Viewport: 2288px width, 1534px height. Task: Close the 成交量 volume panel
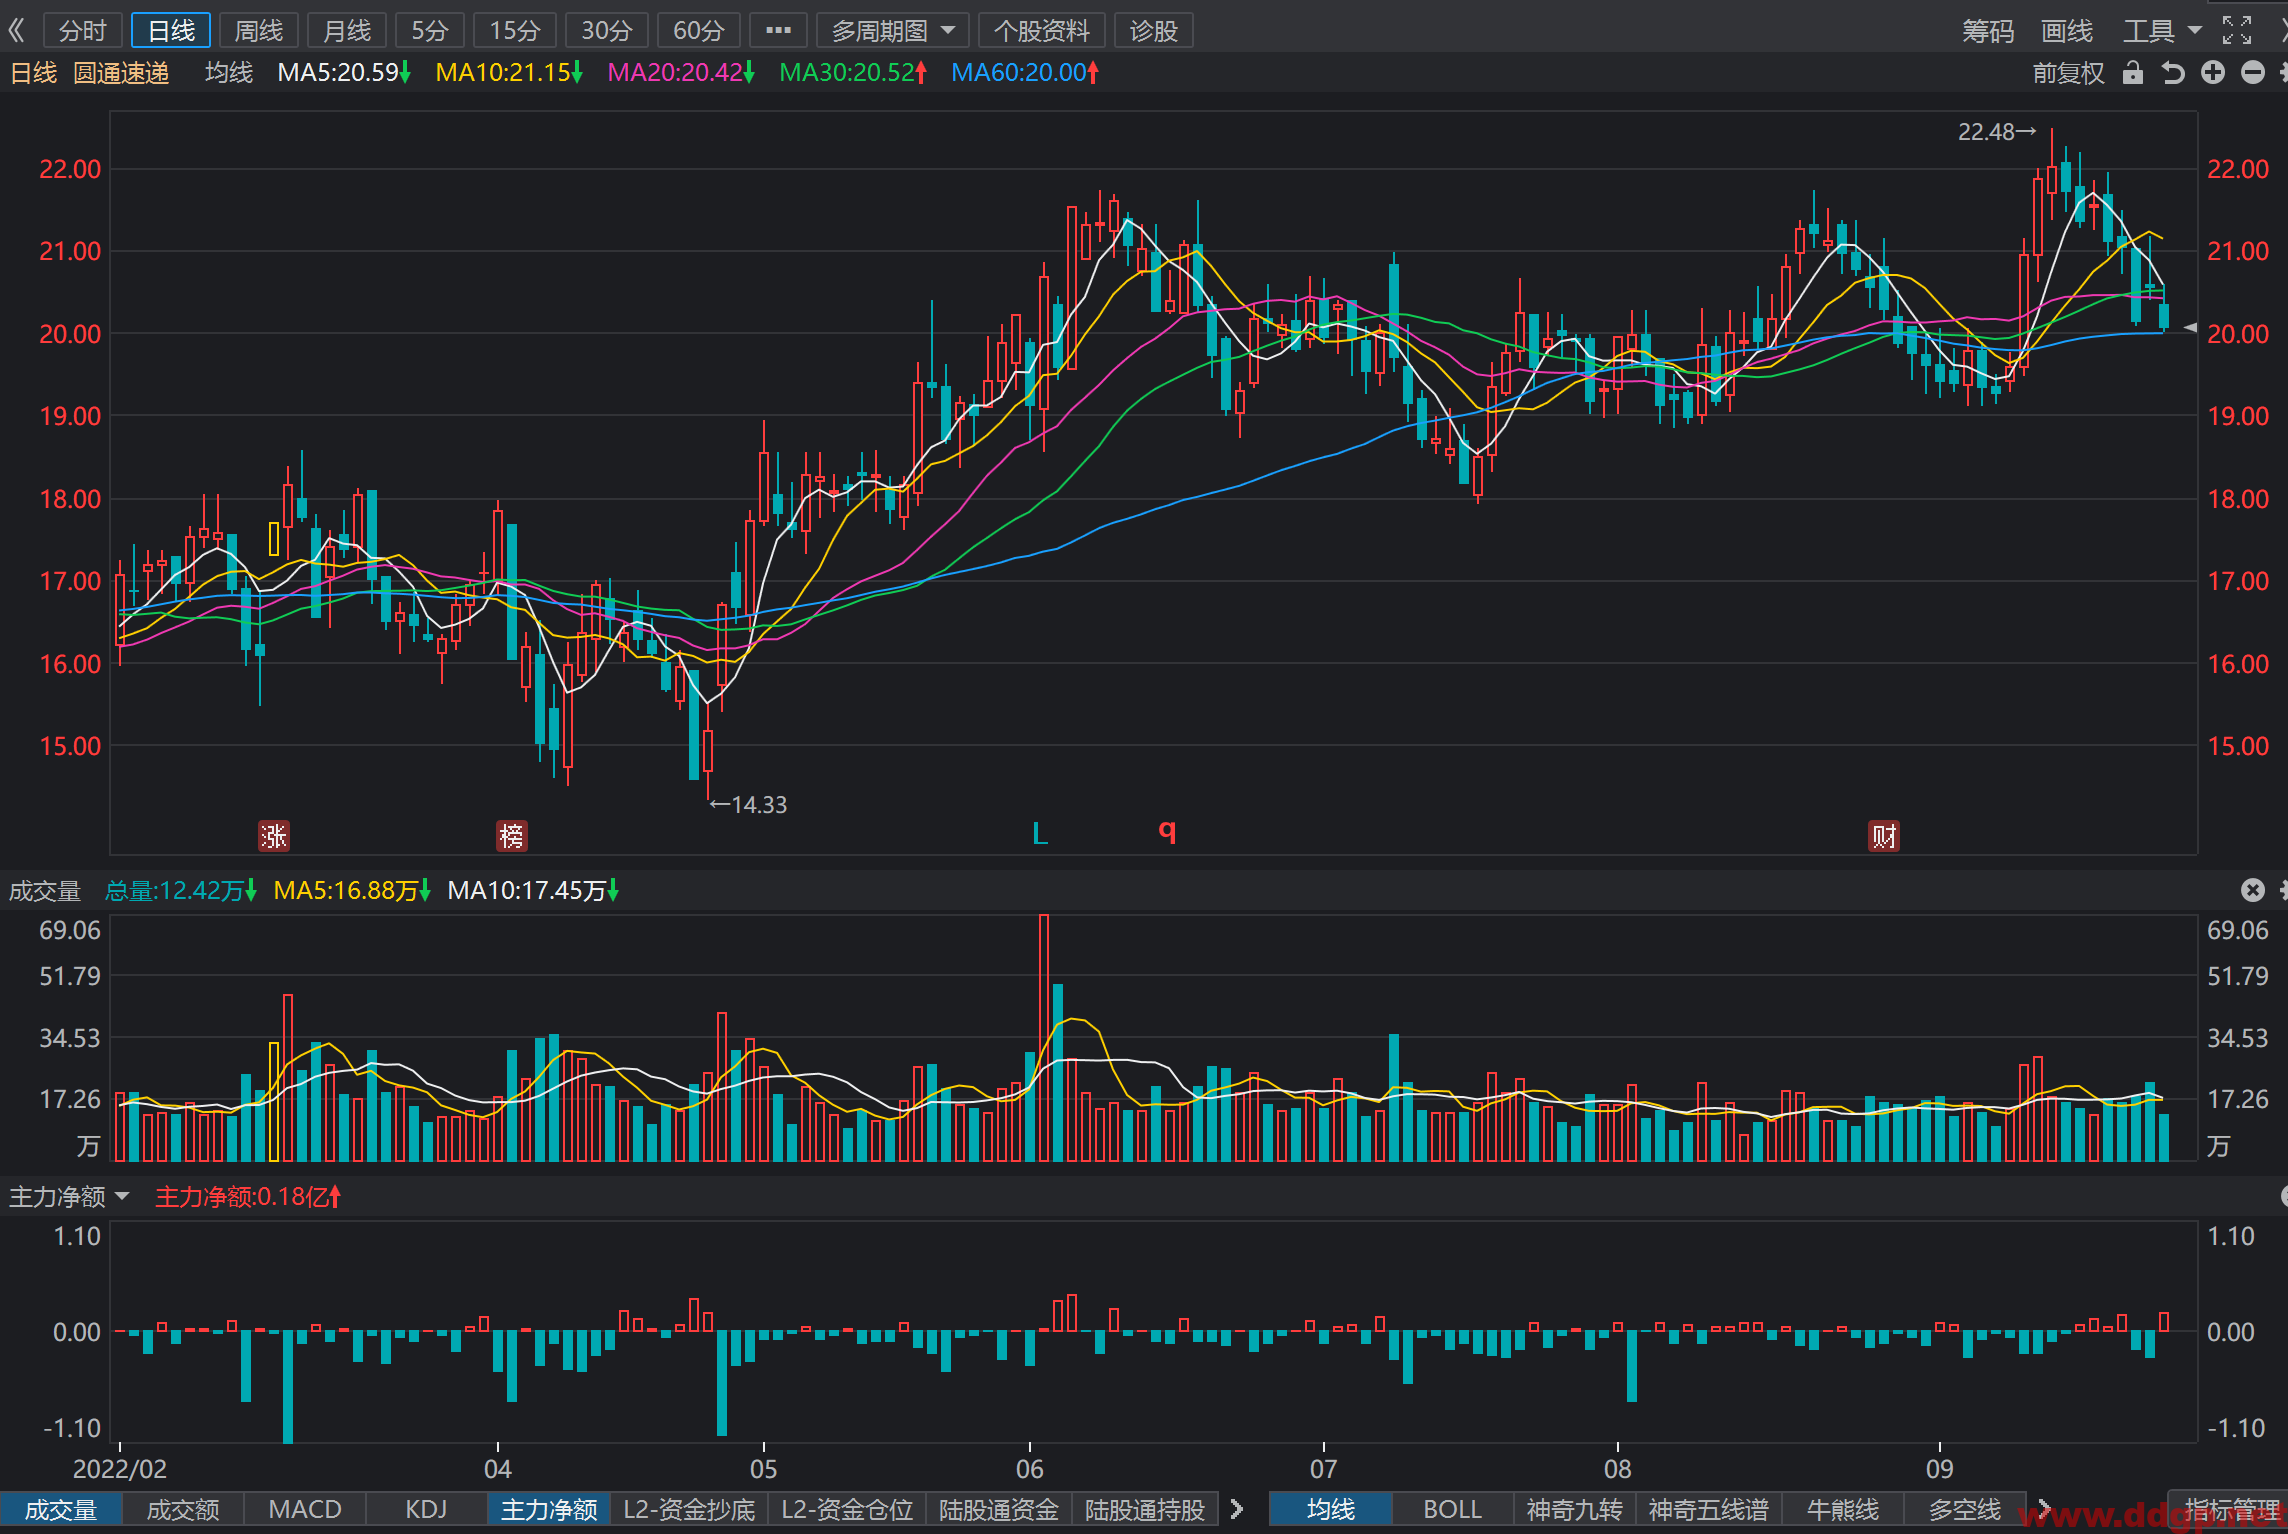click(x=2253, y=890)
